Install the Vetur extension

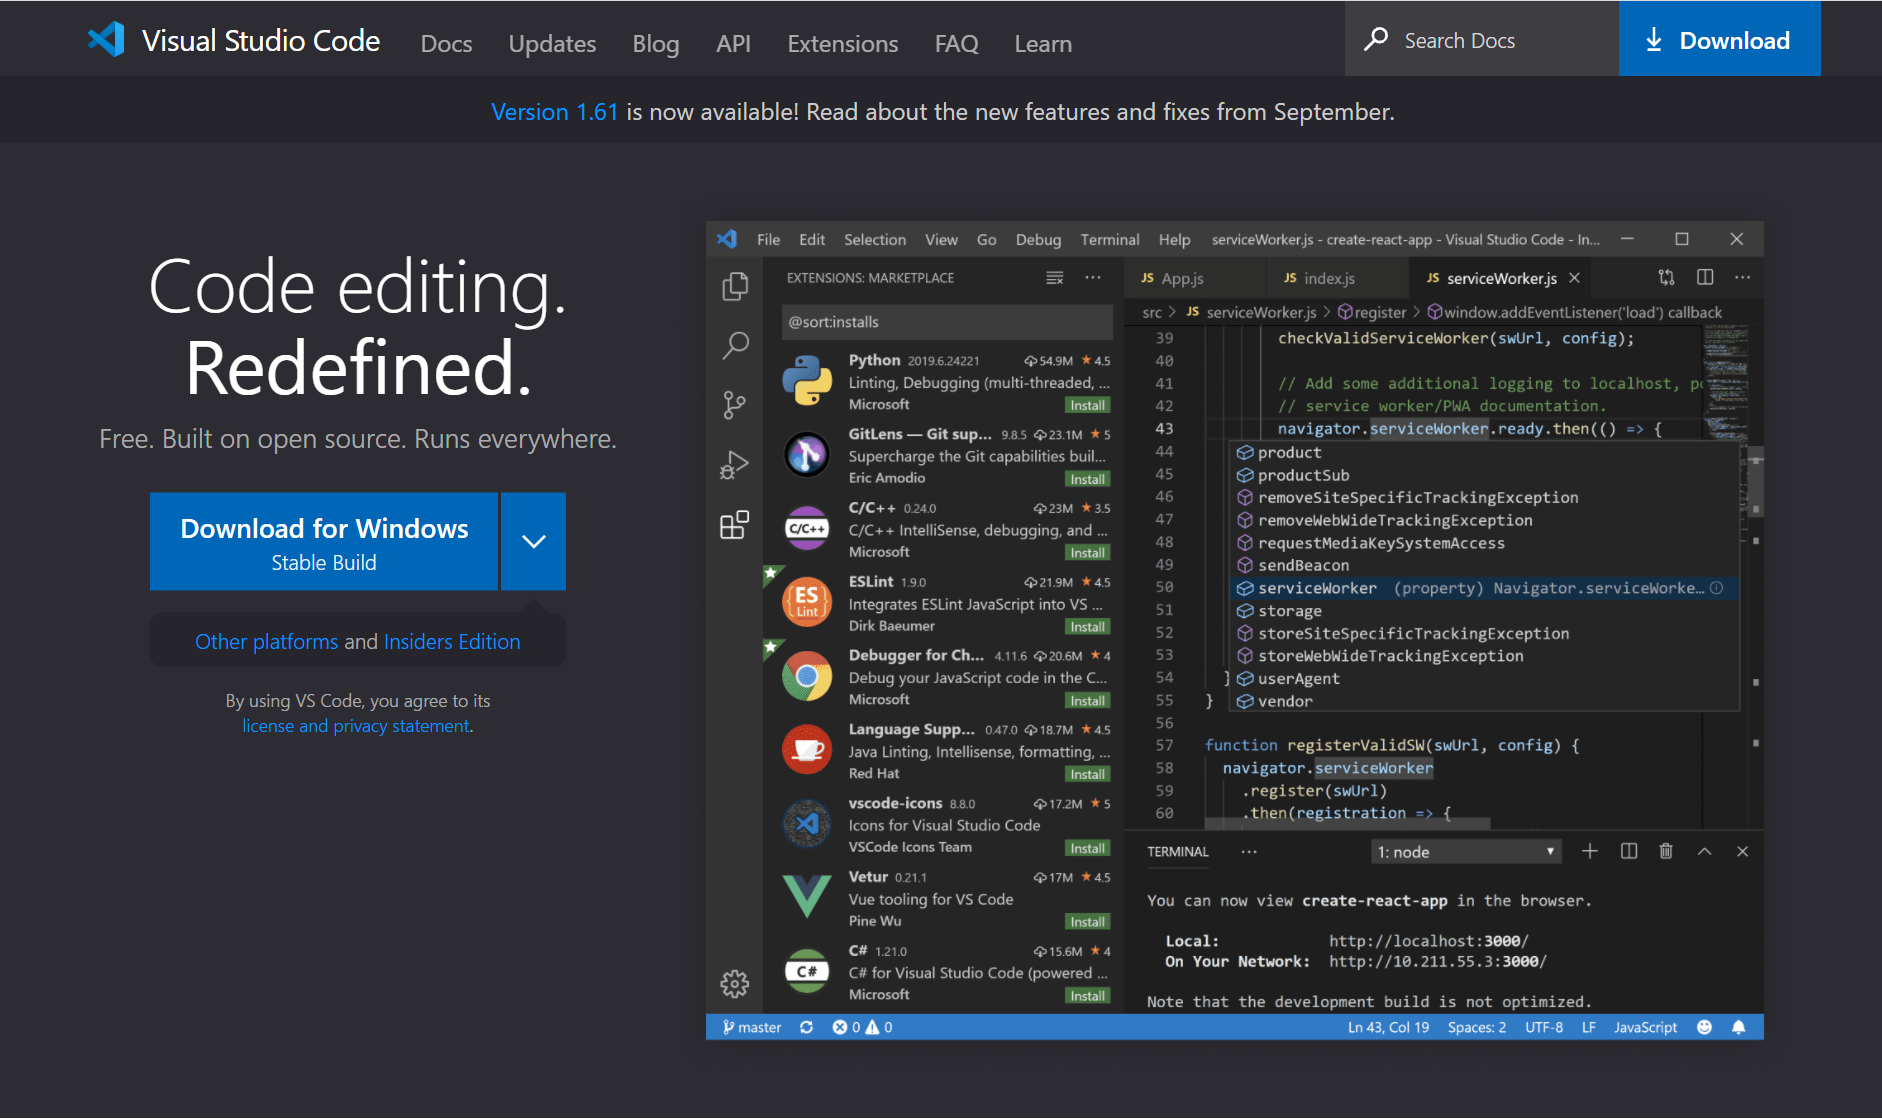pyautogui.click(x=1087, y=922)
